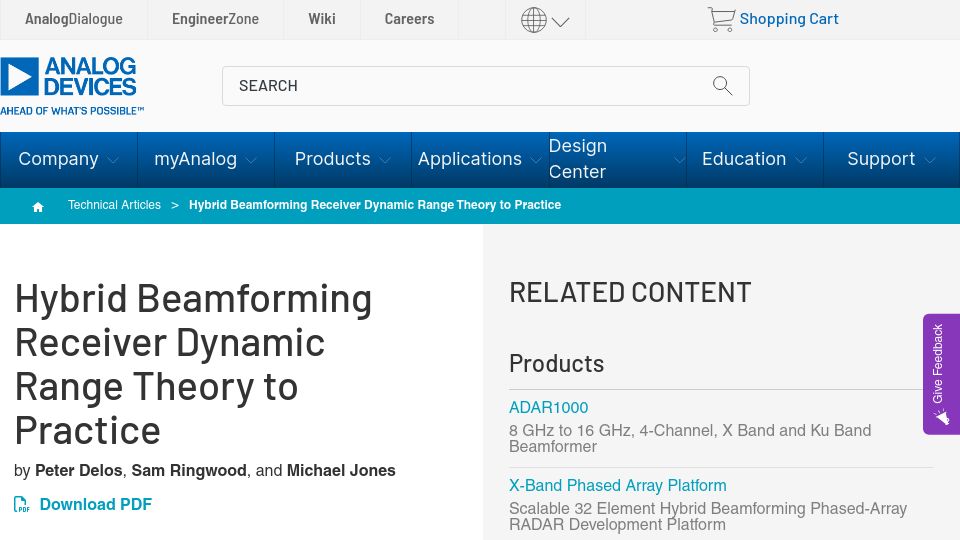Viewport: 960px width, 540px height.
Task: Click the current article breadcrumb title
Action: [375, 205]
